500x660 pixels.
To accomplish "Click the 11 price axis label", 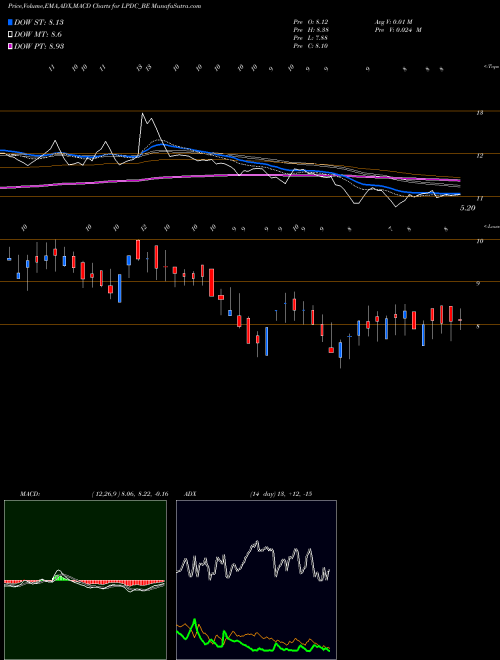I will [x=480, y=198].
